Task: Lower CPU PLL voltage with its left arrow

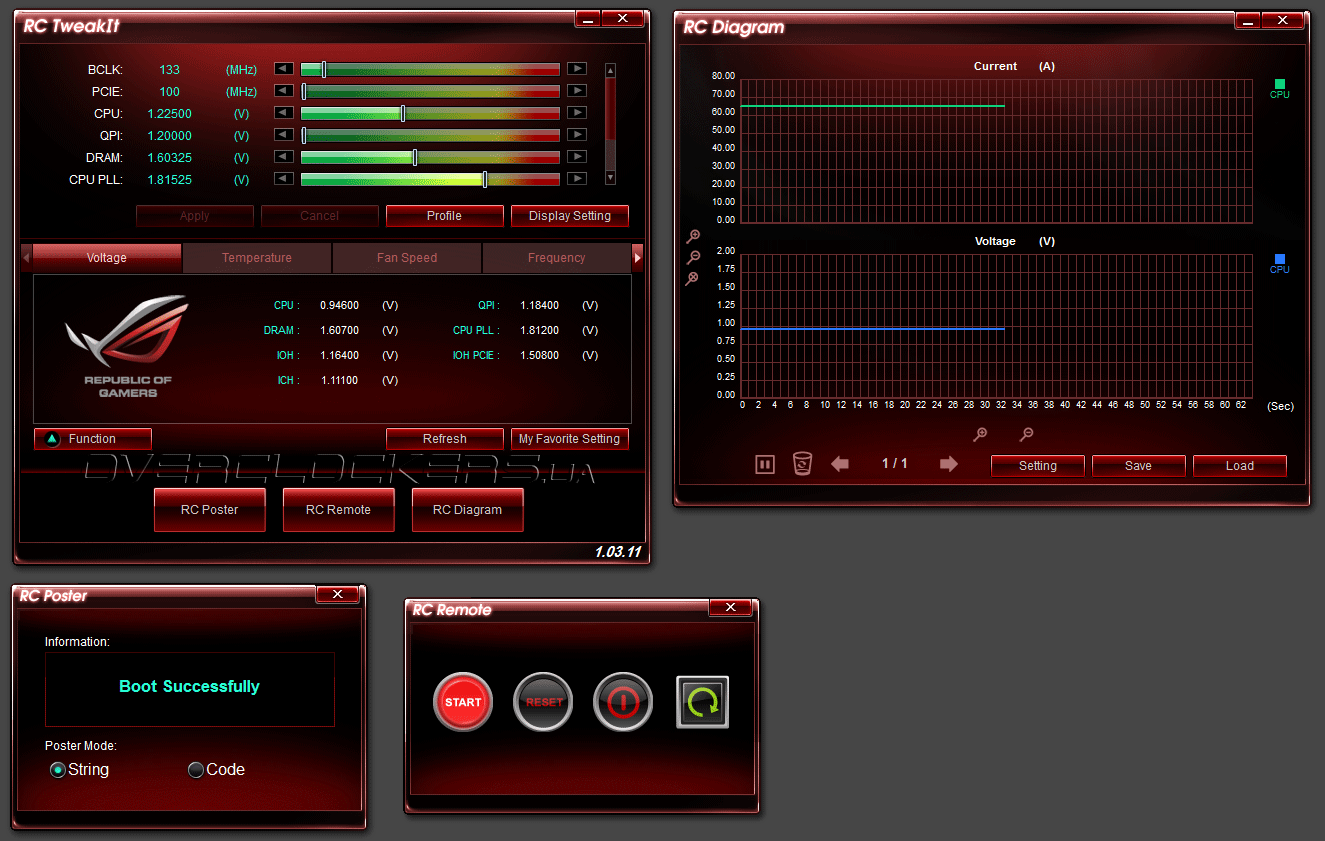Action: click(284, 179)
